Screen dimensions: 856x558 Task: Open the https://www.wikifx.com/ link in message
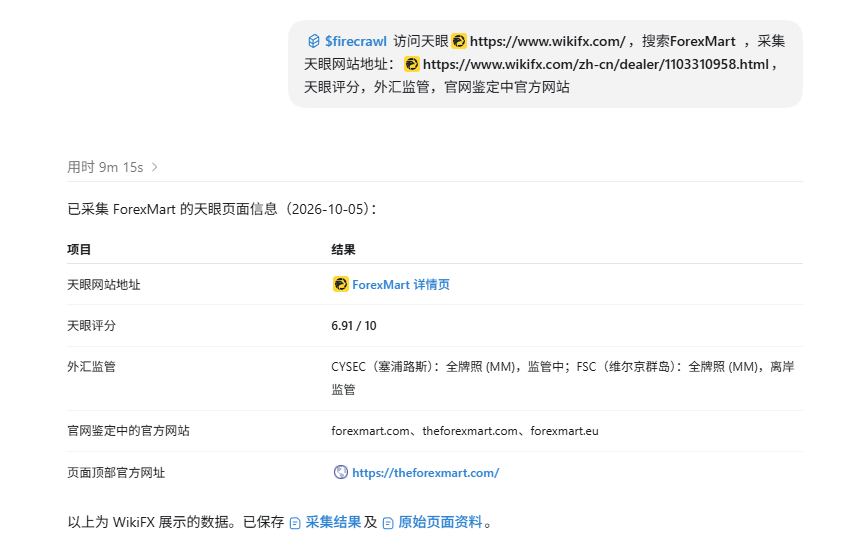coord(547,41)
